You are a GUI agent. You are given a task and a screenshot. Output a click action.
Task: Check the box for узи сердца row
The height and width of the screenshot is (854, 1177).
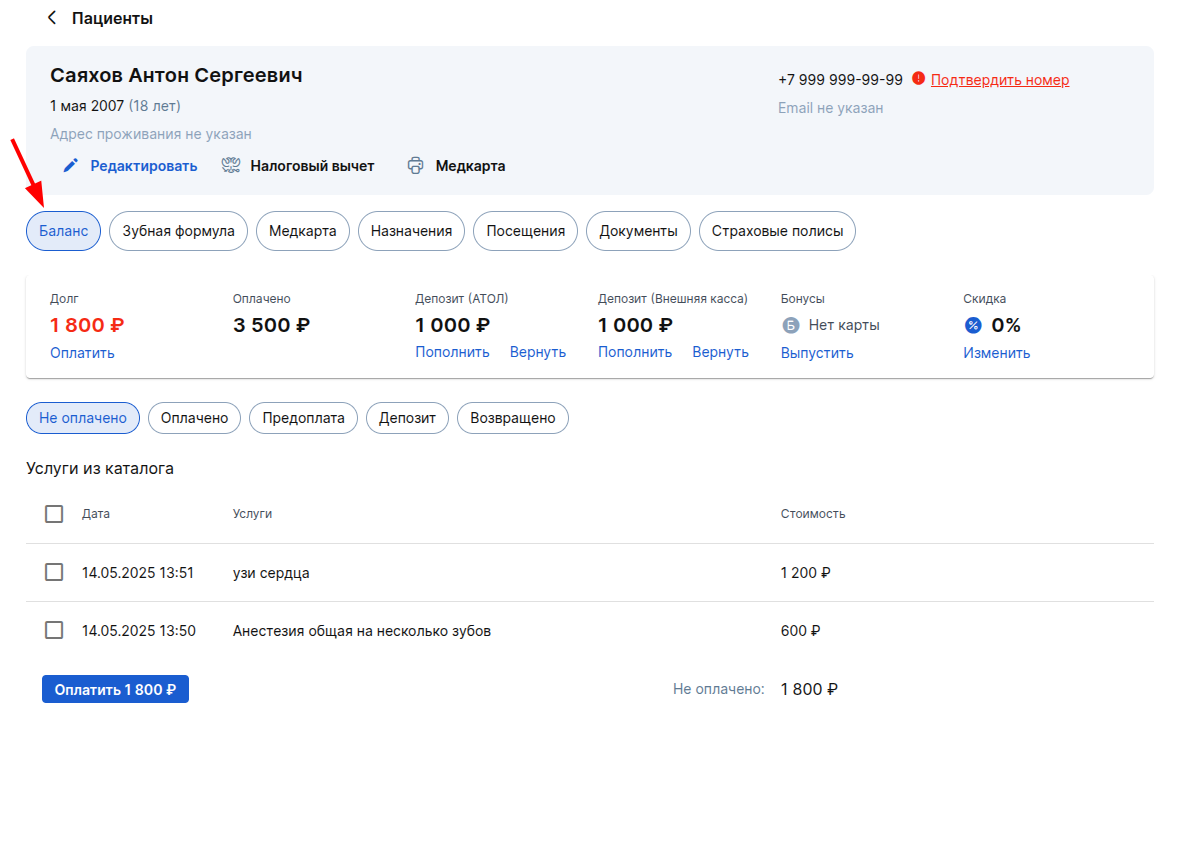54,572
